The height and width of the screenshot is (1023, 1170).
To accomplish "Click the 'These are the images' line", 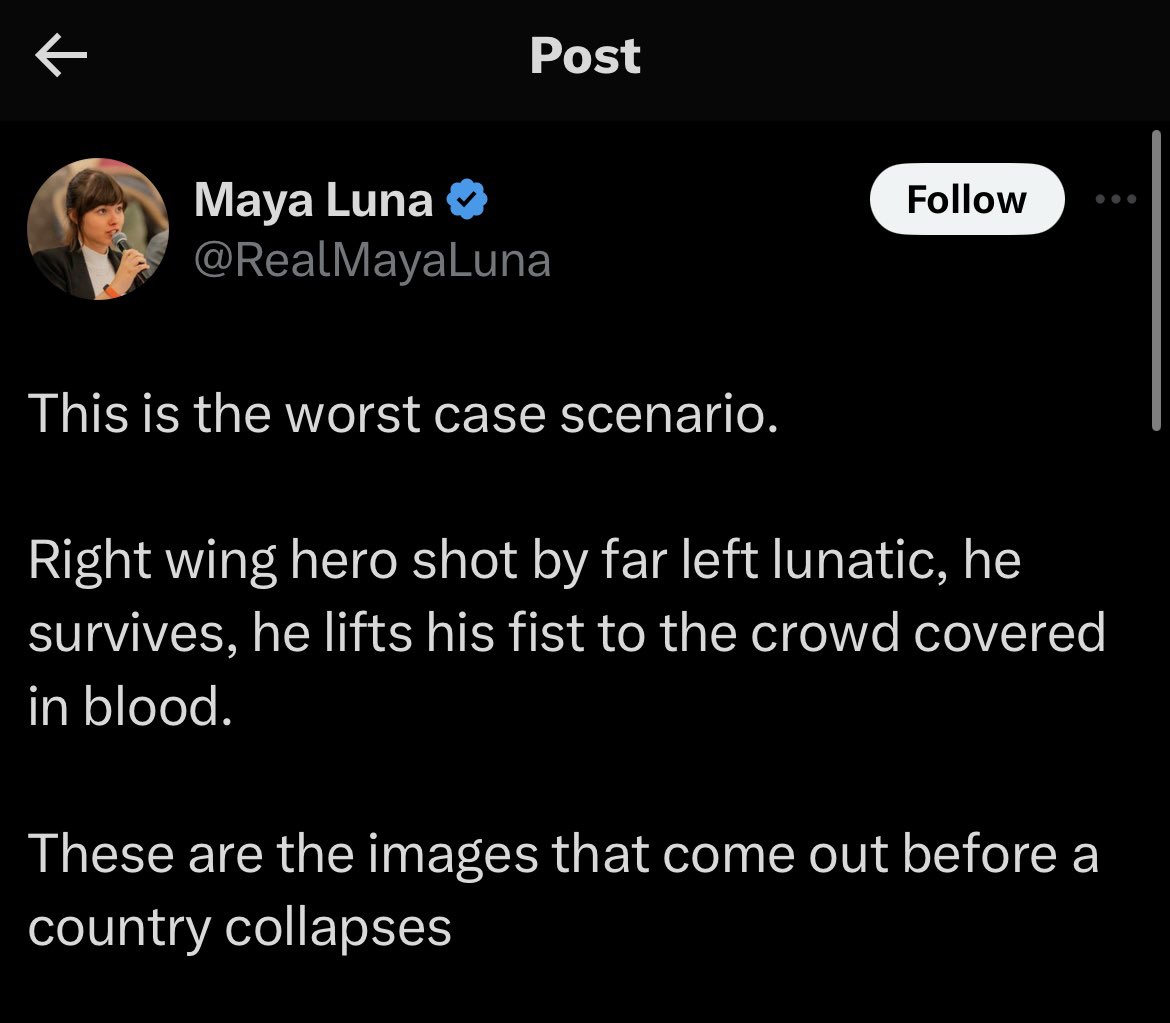I will 563,854.
